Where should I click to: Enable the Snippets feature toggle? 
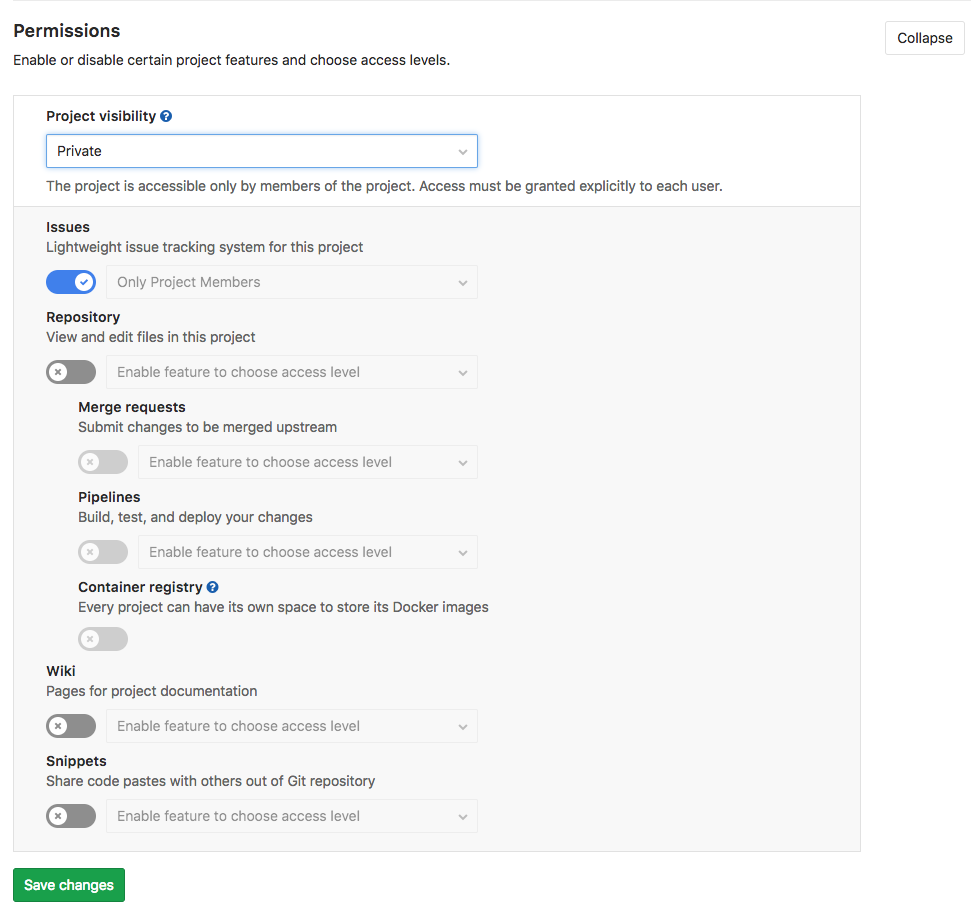coord(71,815)
